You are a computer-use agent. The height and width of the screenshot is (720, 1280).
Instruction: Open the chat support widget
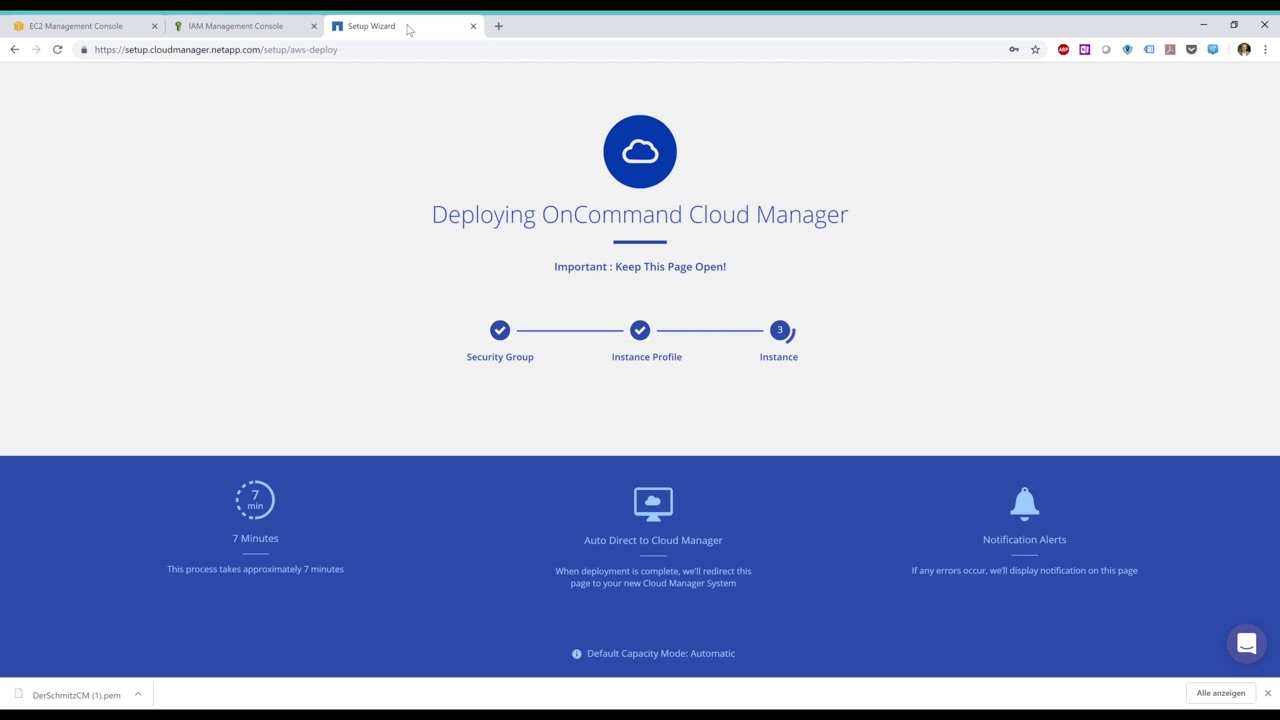(x=1246, y=644)
